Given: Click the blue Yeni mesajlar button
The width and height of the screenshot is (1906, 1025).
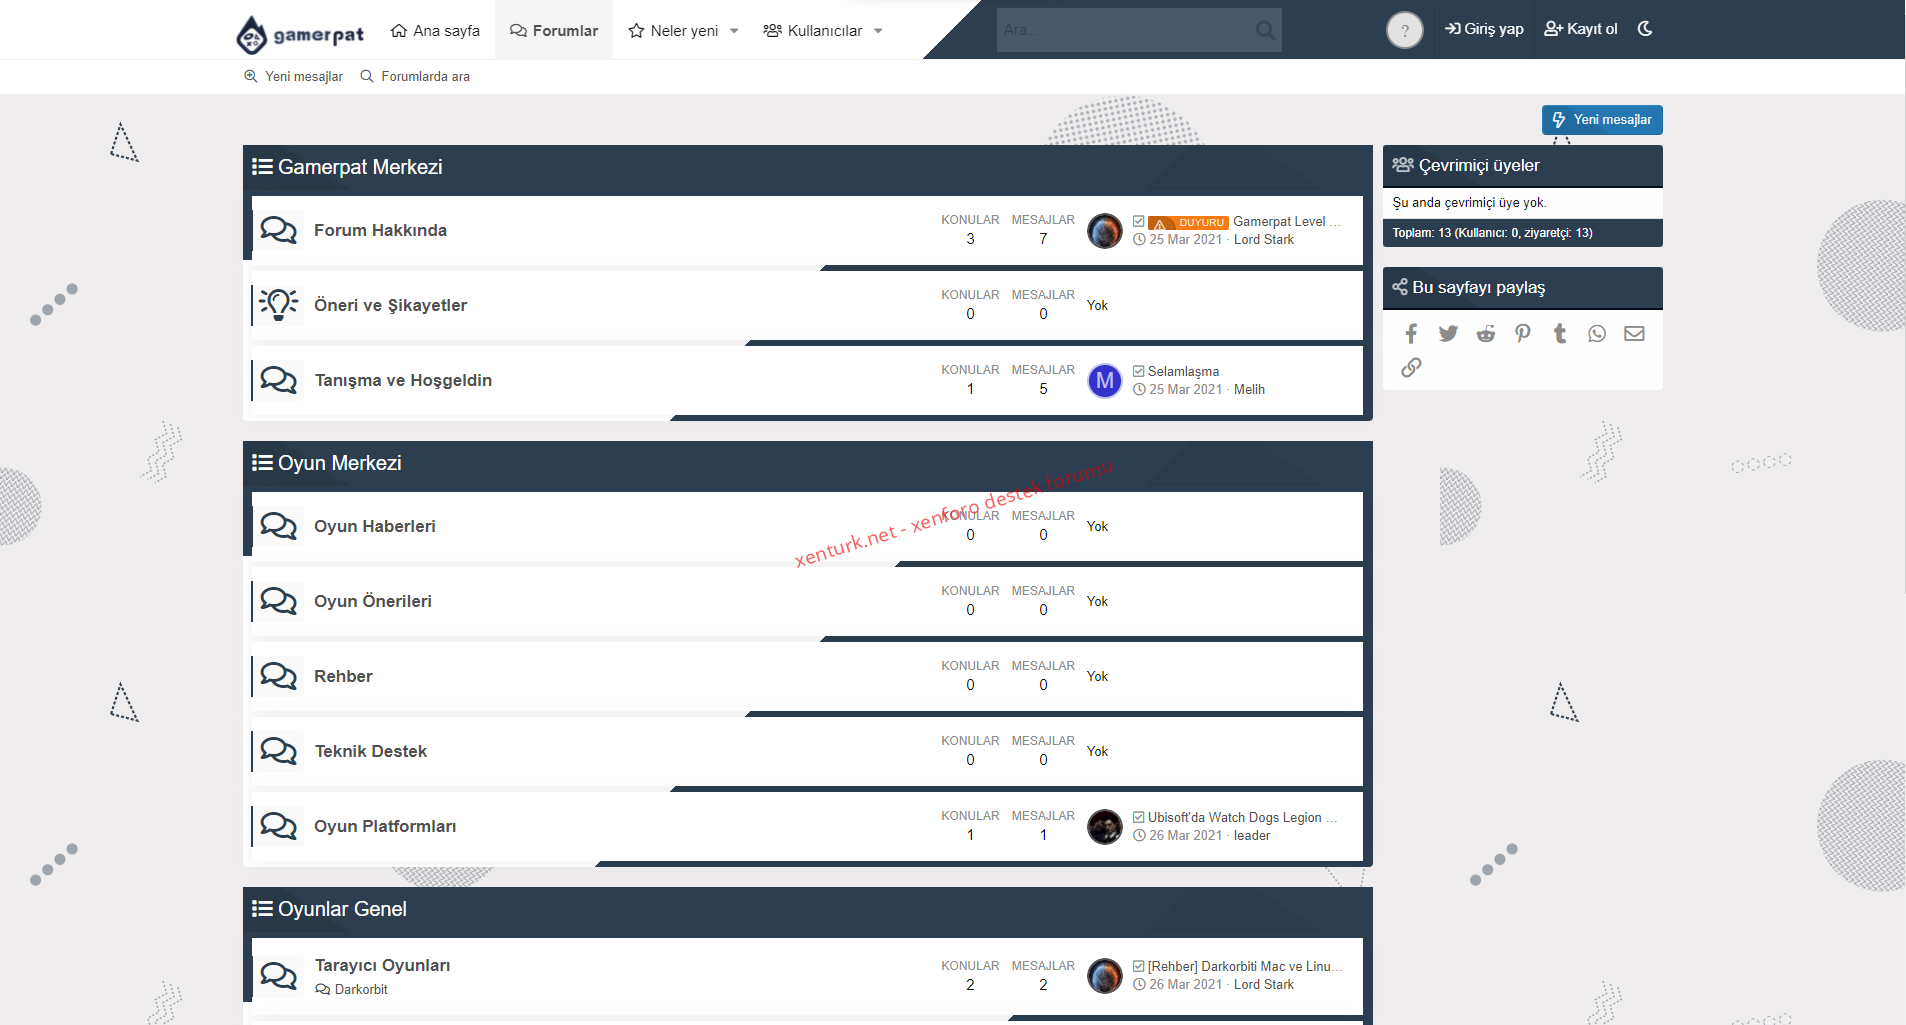Looking at the screenshot, I should 1602,120.
